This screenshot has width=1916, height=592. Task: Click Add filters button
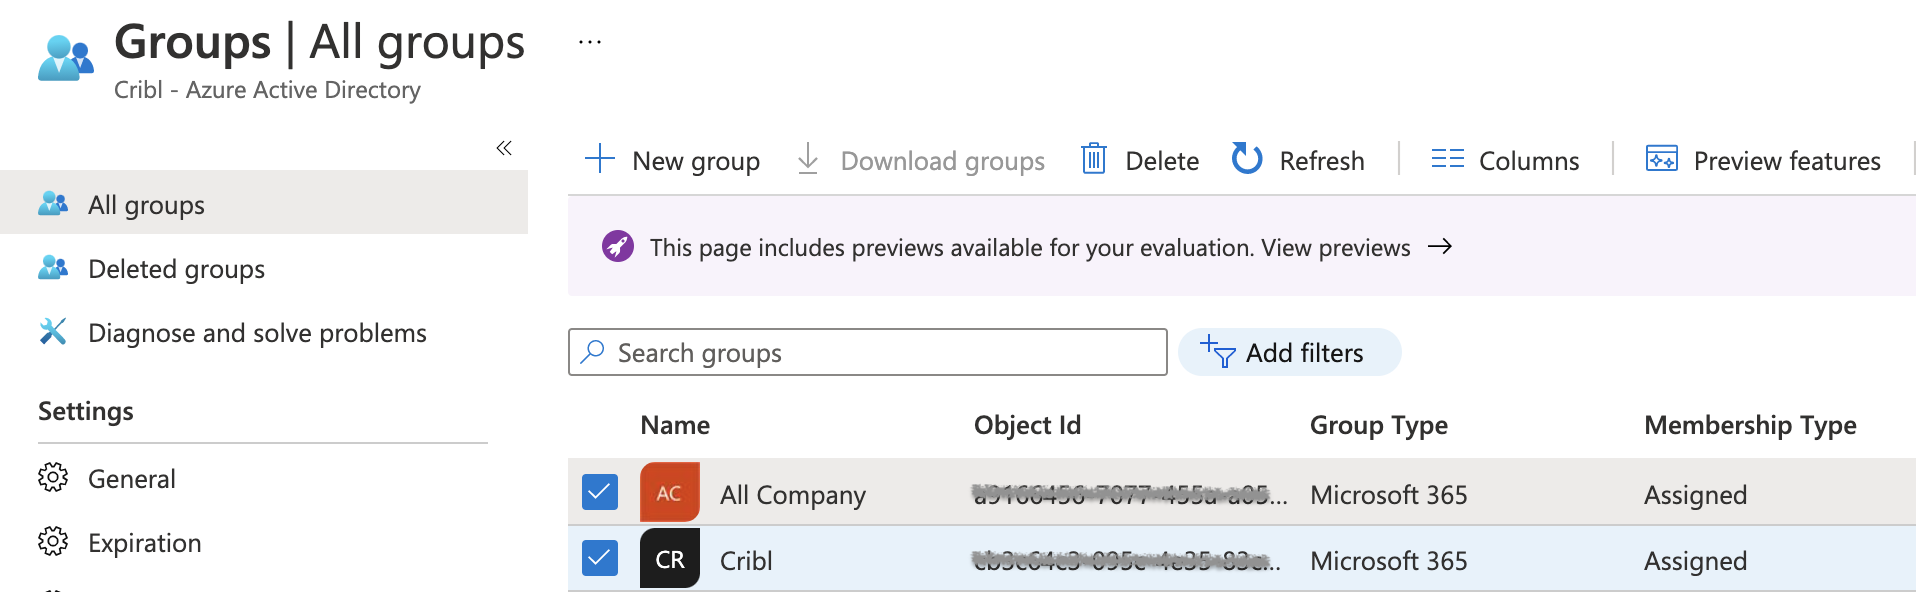(1289, 352)
